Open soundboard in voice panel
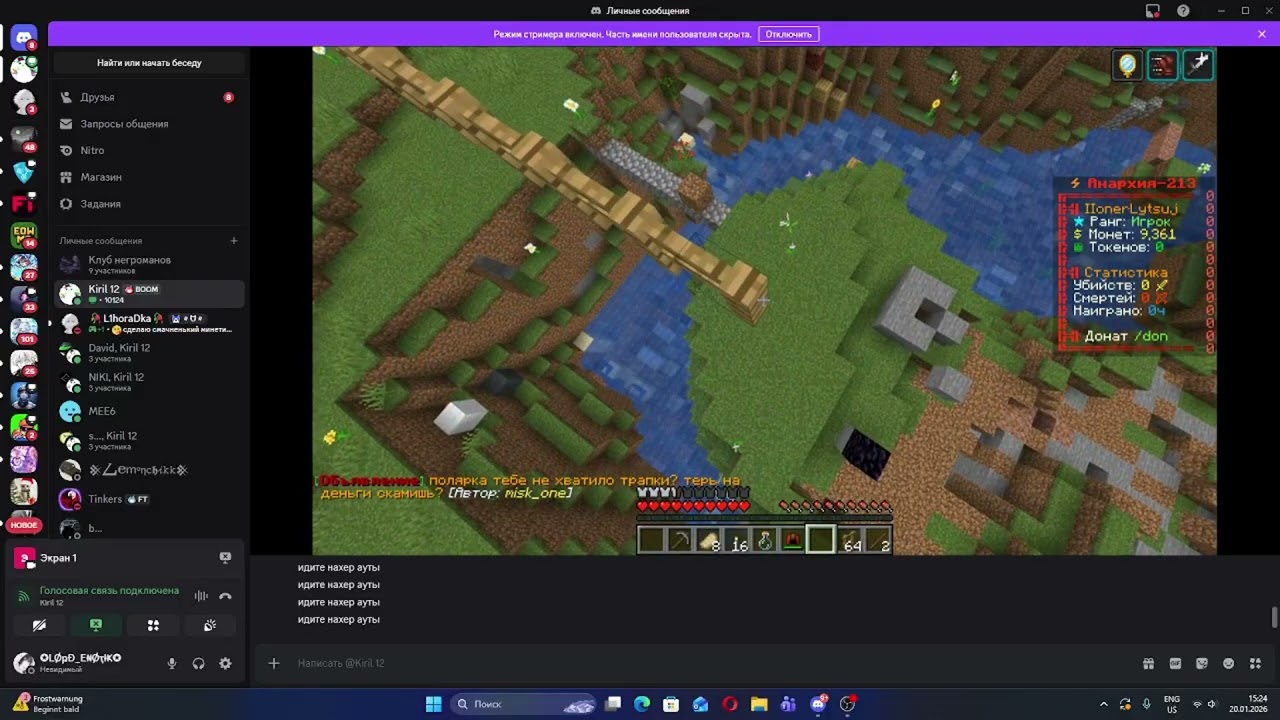This screenshot has width=1280, height=720. [210, 625]
